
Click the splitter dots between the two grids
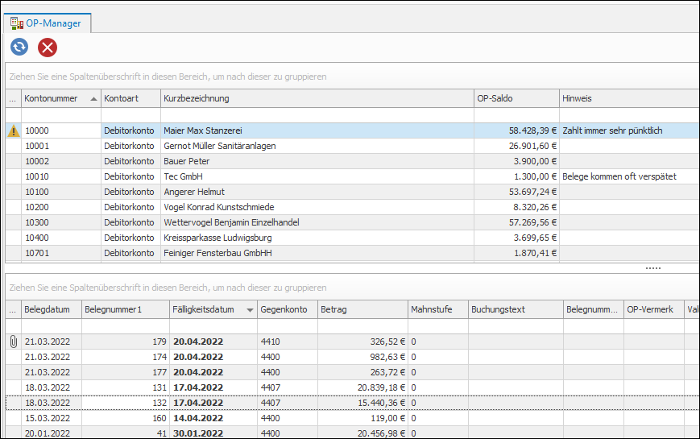[653, 268]
